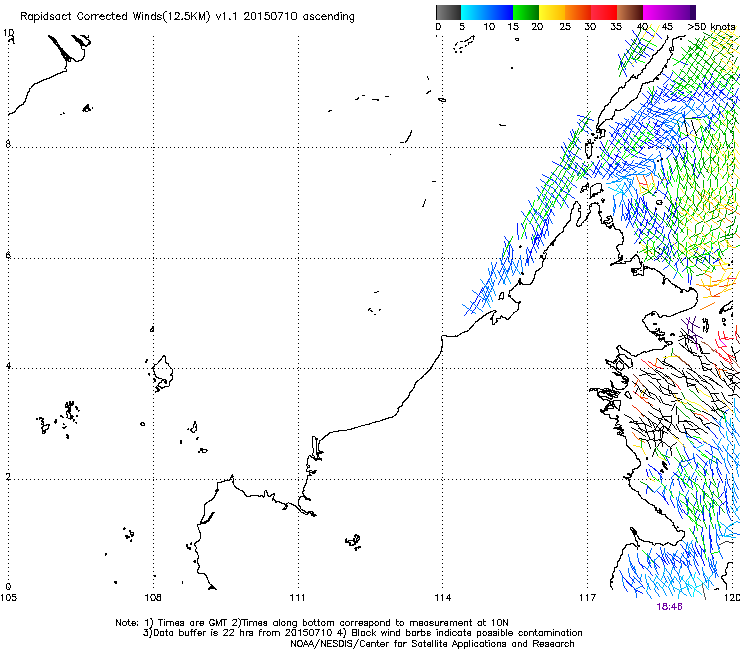Click the longitude label 114

tap(442, 598)
